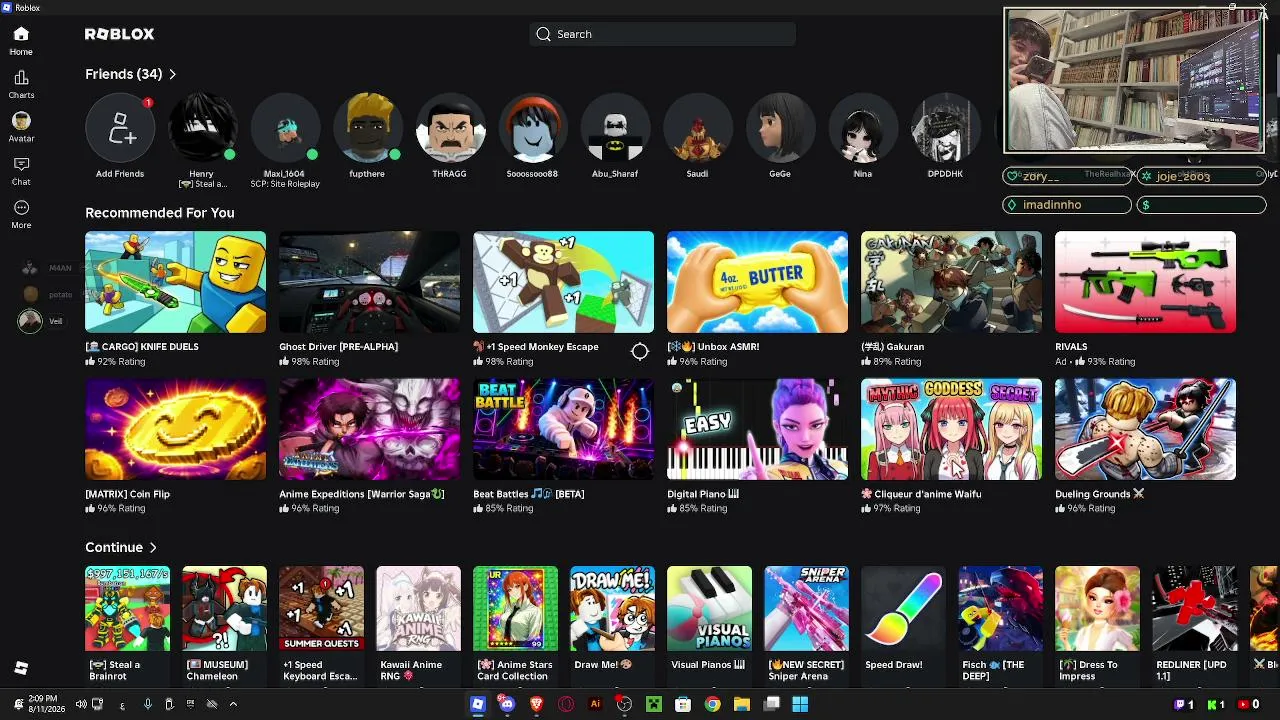
Task: Open the Gakuran game link
Action: (x=952, y=282)
